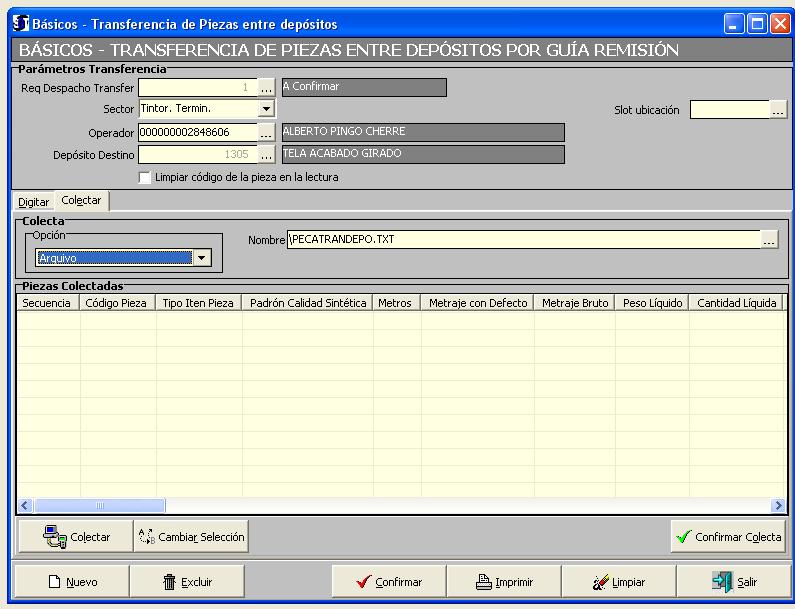Enable Limpiar código de la pieza checkbox
Image resolution: width=795 pixels, height=609 pixels.
[146, 177]
